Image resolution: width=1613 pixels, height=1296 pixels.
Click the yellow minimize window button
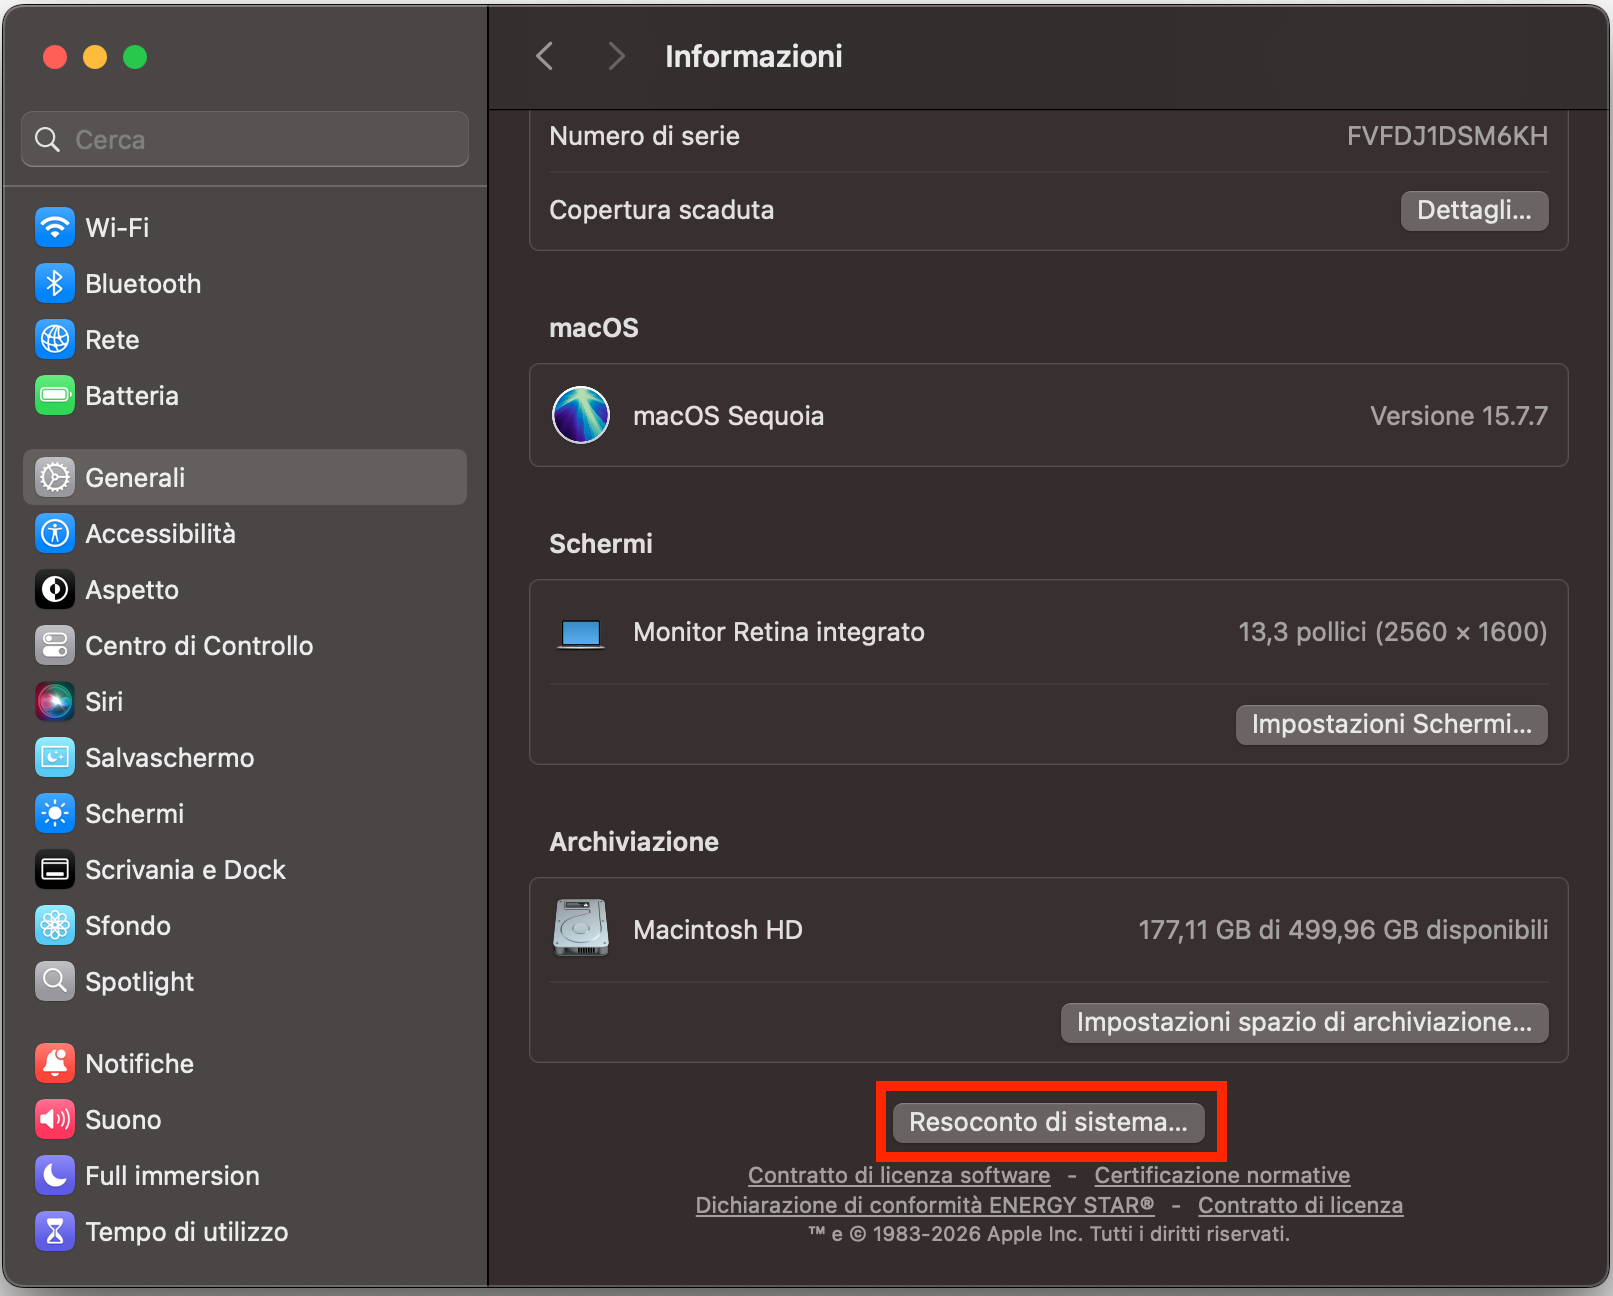(95, 57)
